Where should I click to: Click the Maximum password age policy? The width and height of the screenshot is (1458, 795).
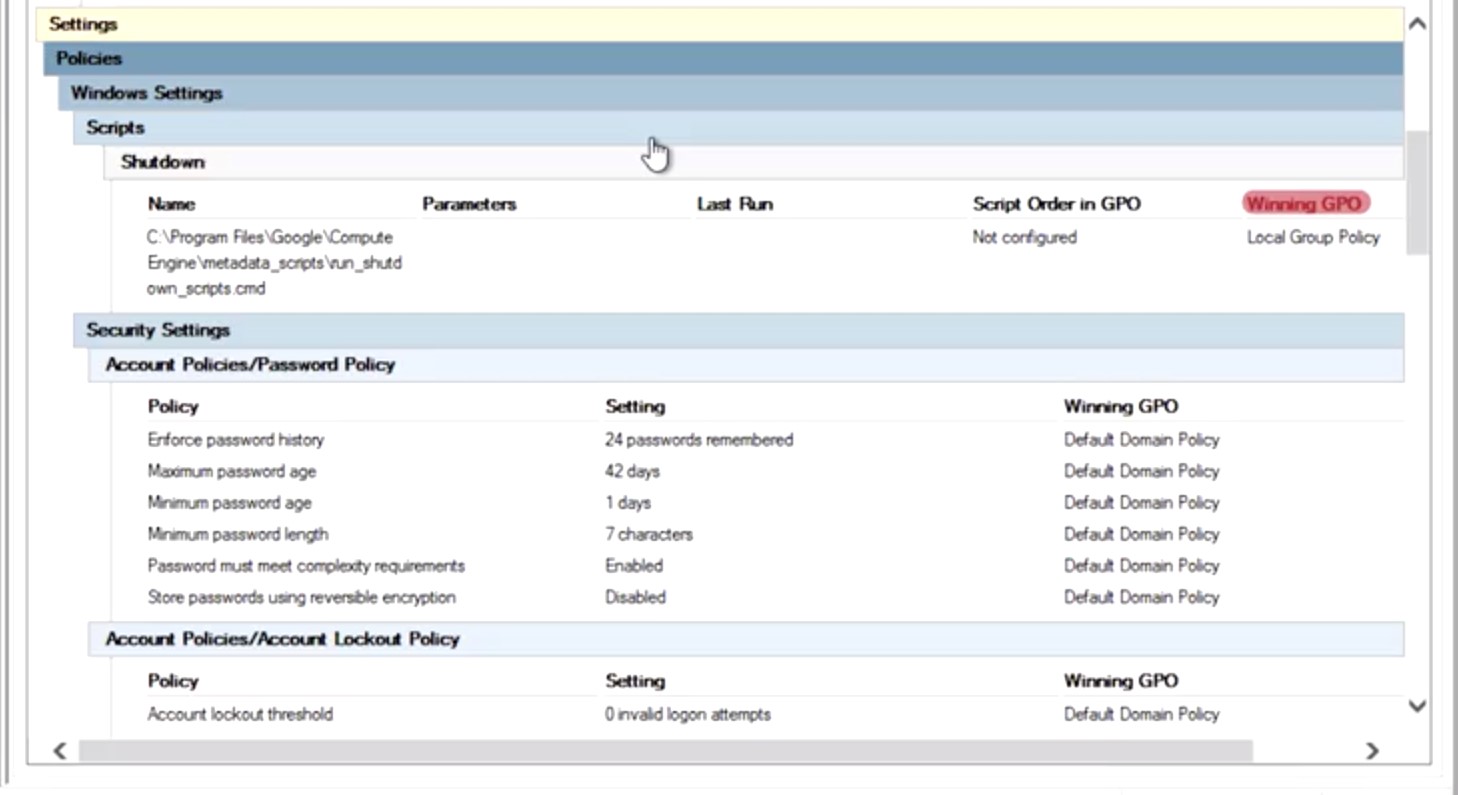pos(232,471)
